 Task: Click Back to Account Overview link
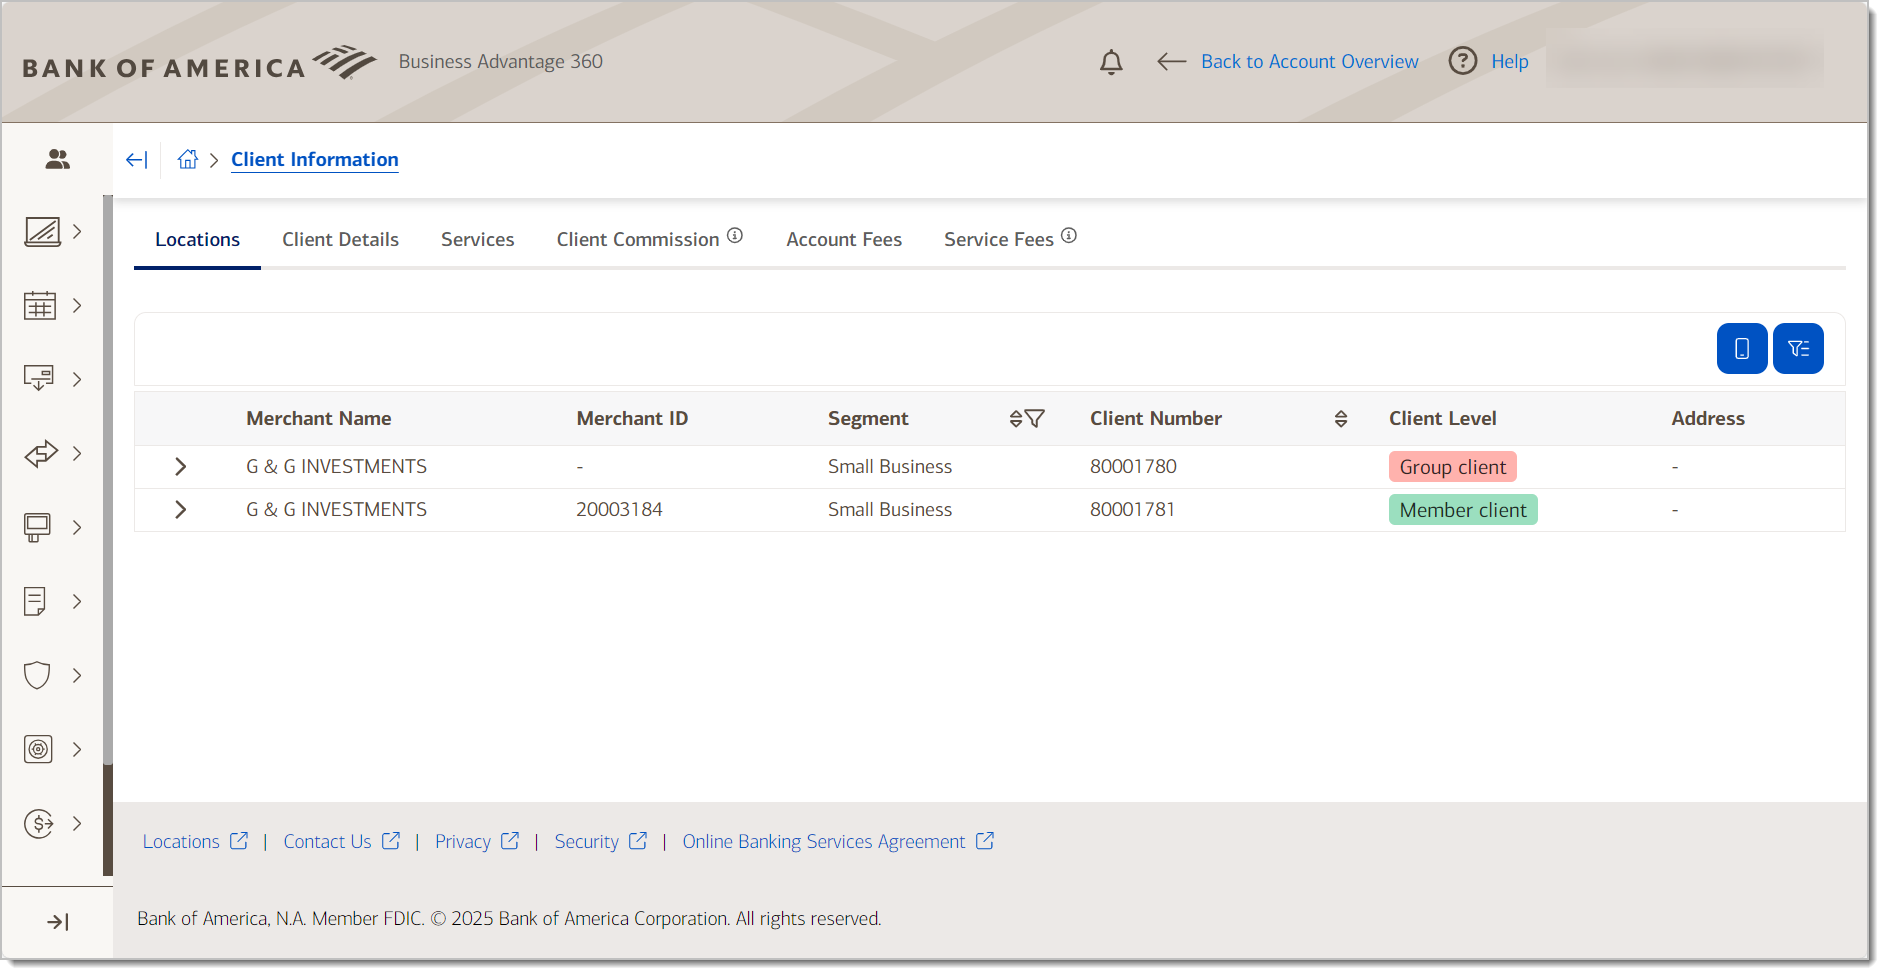[x=1308, y=62]
